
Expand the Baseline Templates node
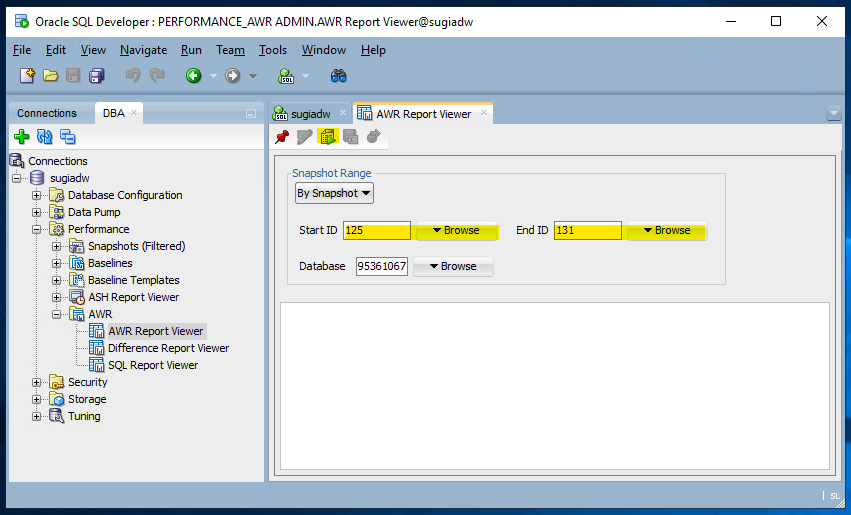[56, 280]
